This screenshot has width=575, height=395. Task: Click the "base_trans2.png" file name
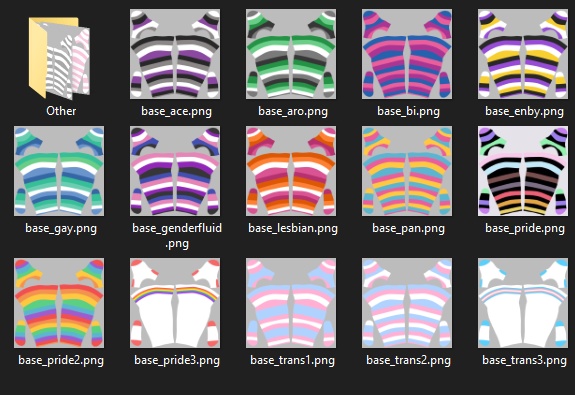(408, 361)
